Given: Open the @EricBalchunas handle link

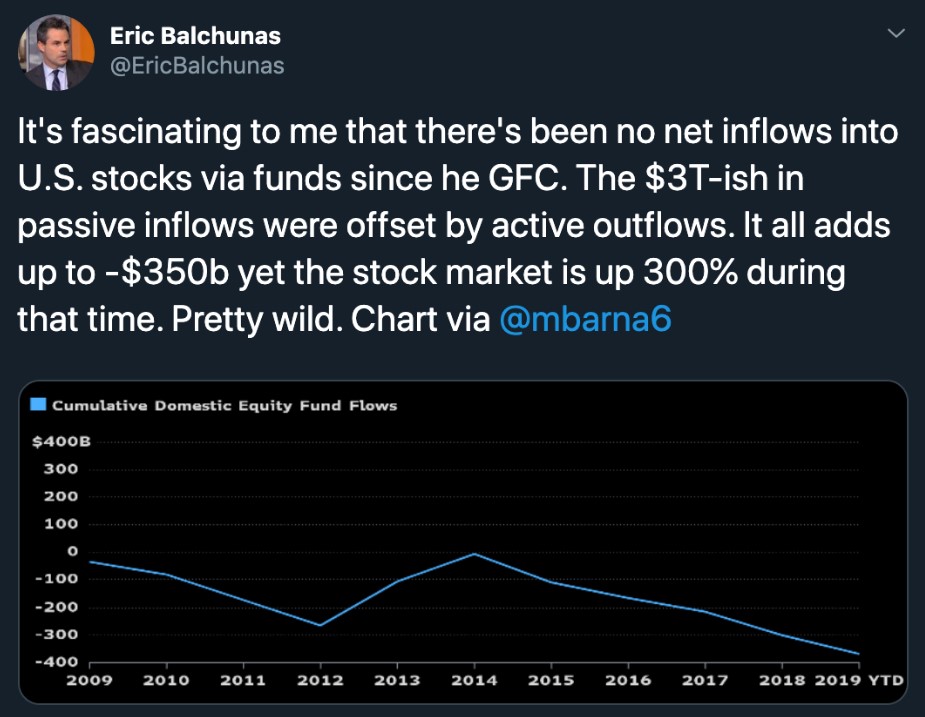Looking at the screenshot, I should click(x=197, y=66).
